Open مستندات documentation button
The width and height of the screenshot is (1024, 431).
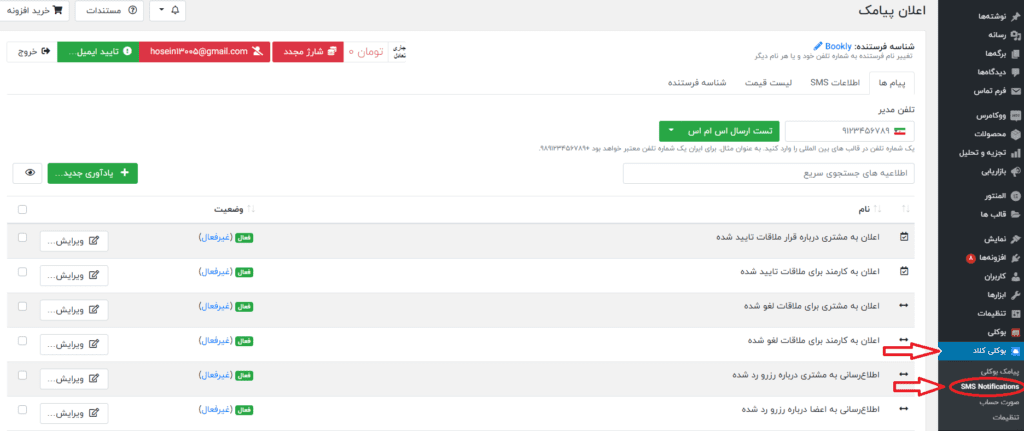point(109,10)
